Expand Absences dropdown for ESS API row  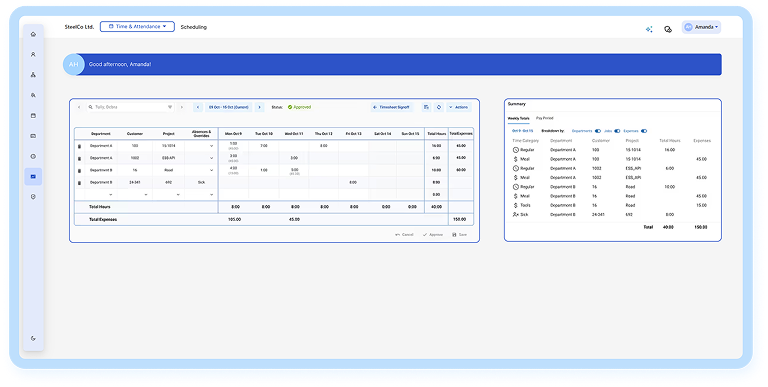pos(212,158)
